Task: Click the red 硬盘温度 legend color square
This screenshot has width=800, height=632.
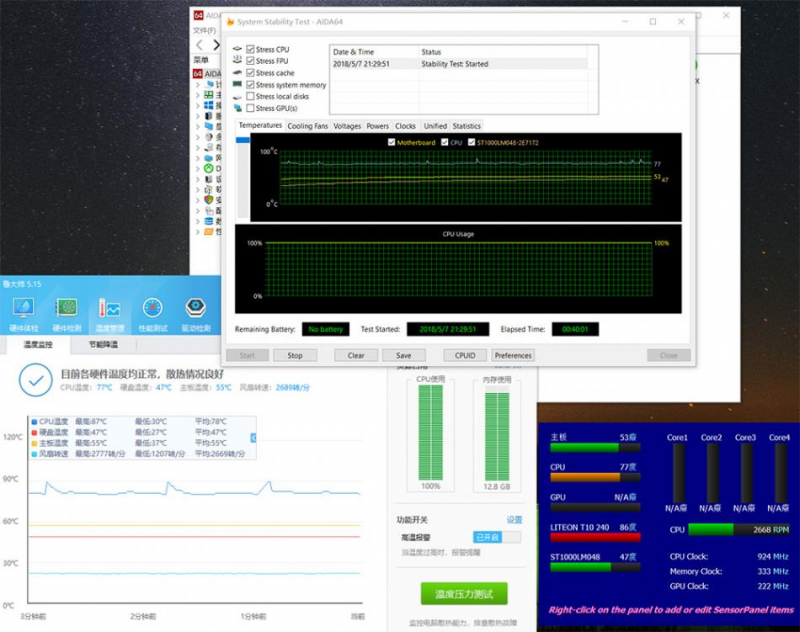Action: [x=34, y=433]
